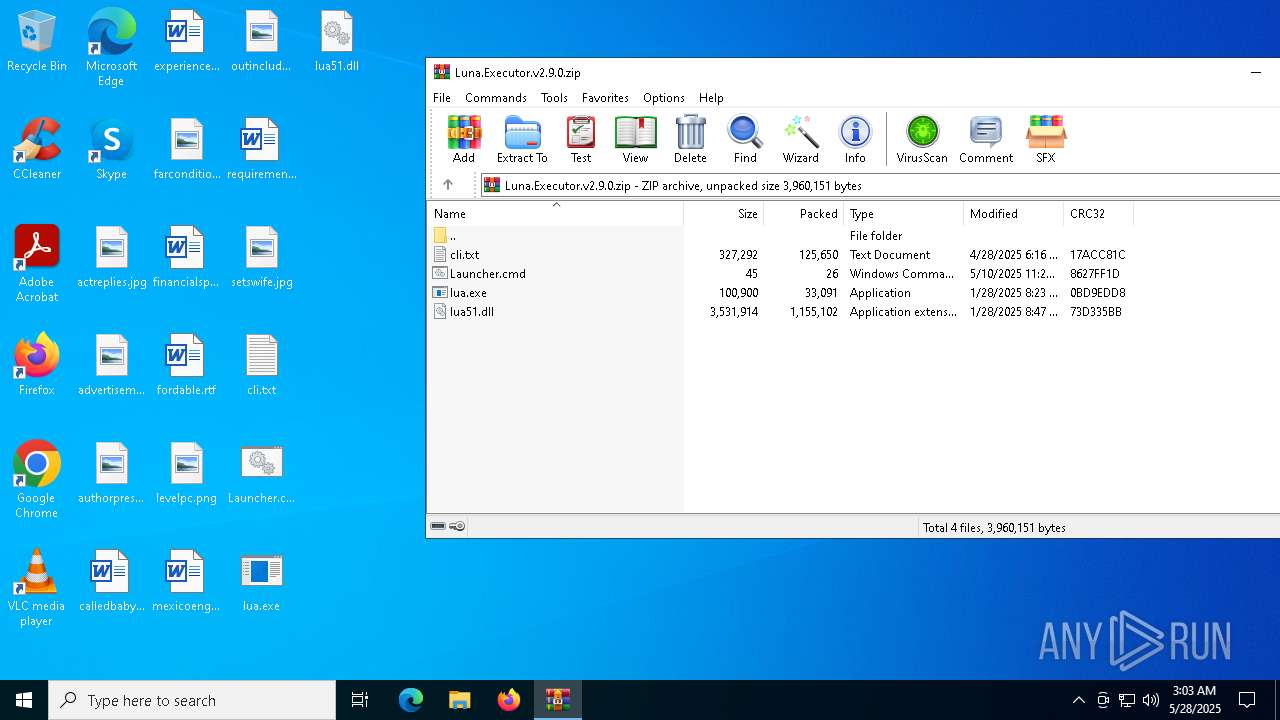Click the cli.txt size value 327,292
Viewport: 1280px width, 720px height.
point(738,255)
